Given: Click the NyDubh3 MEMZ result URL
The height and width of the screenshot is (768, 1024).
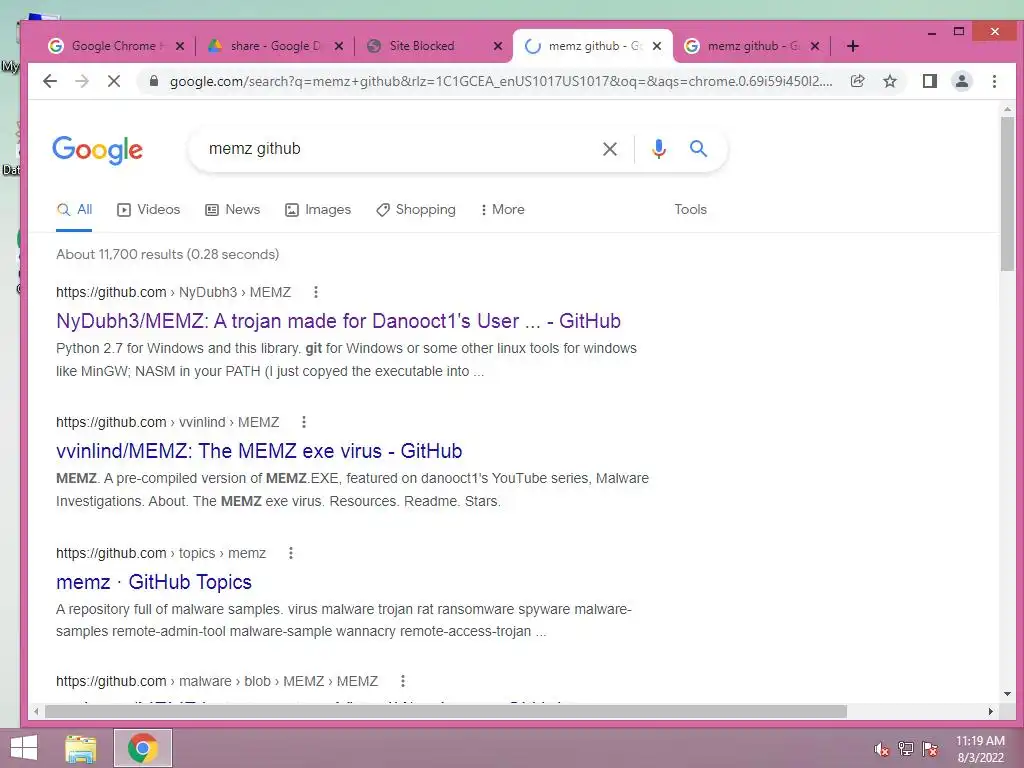Looking at the screenshot, I should (174, 292).
